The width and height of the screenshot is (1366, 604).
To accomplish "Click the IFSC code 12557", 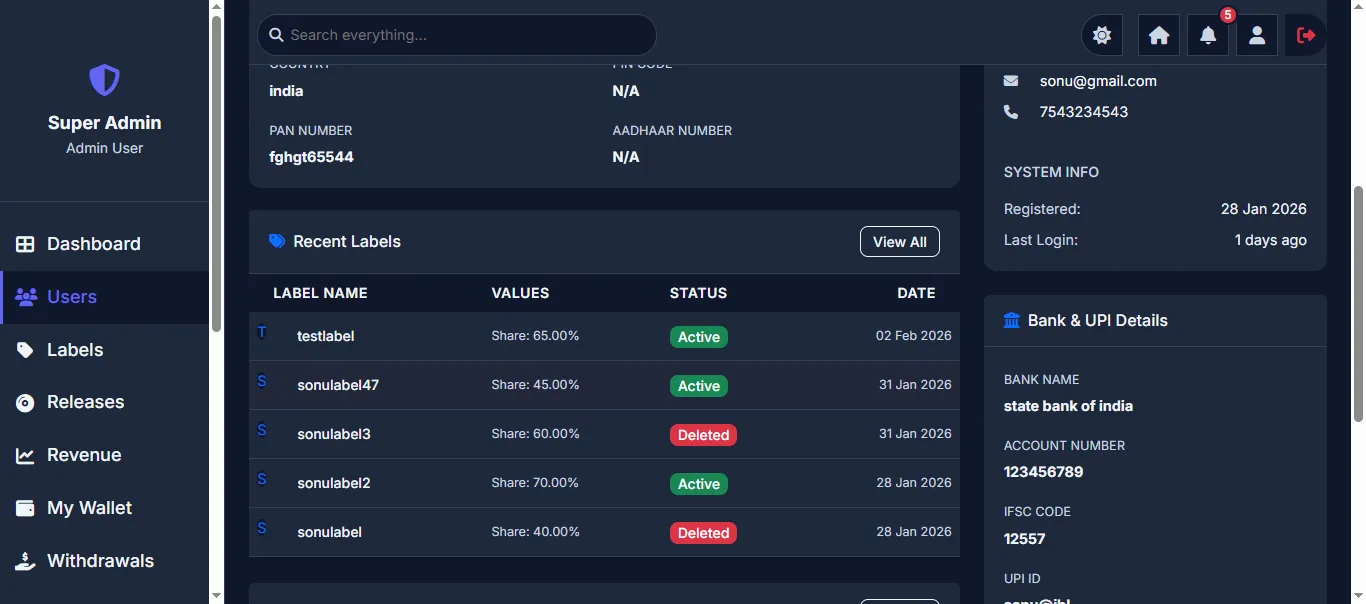I will coord(1025,539).
